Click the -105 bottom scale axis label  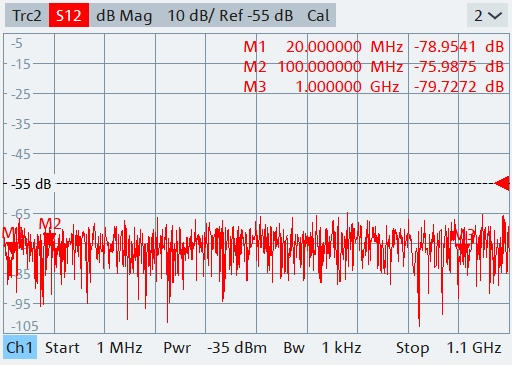coord(25,326)
